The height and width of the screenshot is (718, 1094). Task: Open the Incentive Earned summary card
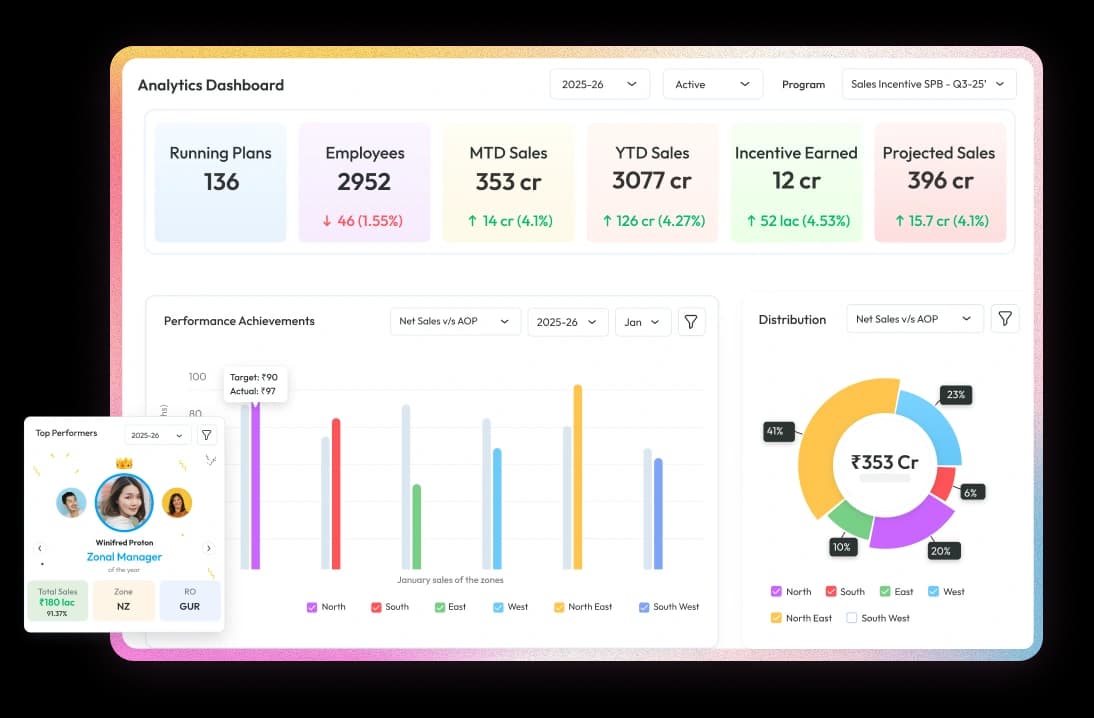(x=796, y=182)
